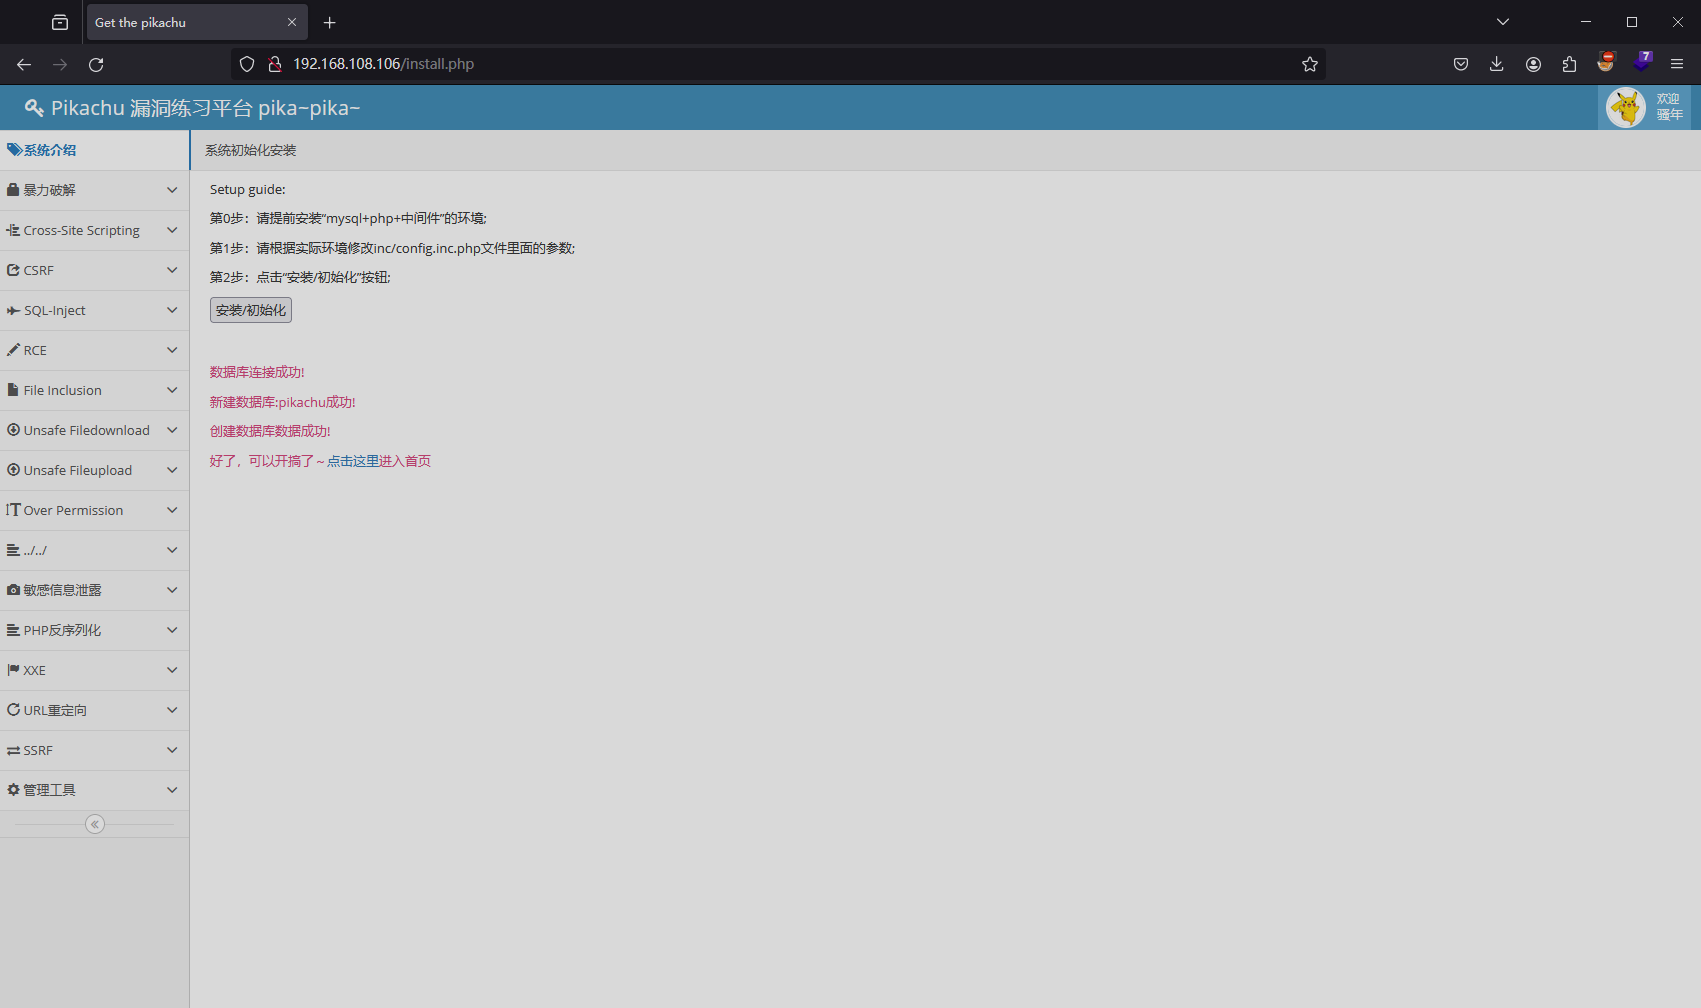Screen dimensions: 1701x1008
Task: Expand the RCE menu chevron
Action: 172,350
